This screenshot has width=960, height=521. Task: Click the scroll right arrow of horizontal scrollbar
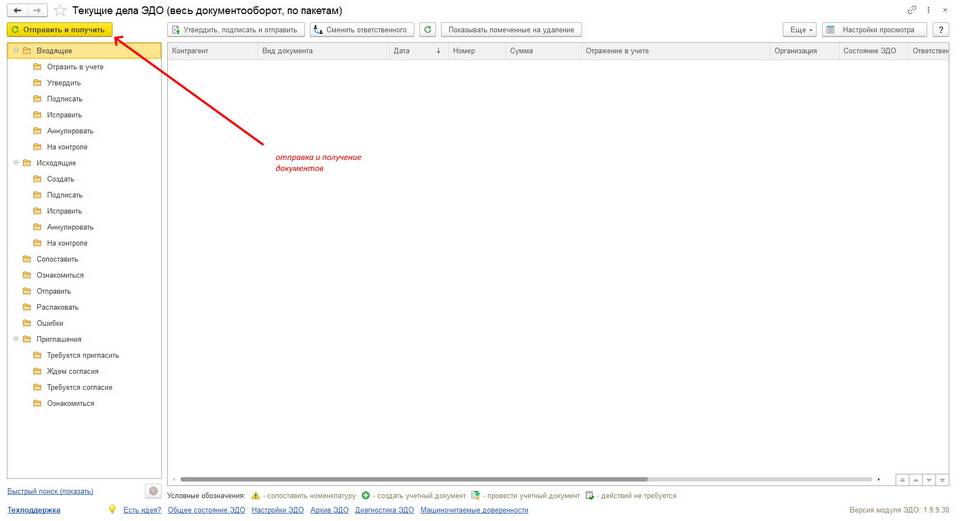click(879, 479)
